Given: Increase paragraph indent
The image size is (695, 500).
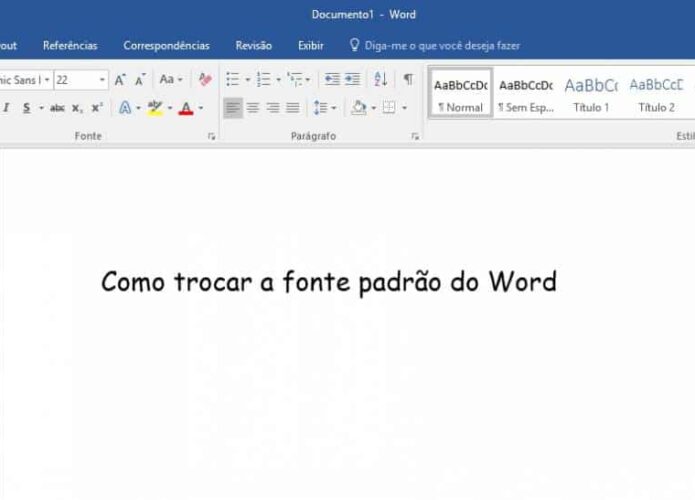Looking at the screenshot, I should (x=353, y=80).
